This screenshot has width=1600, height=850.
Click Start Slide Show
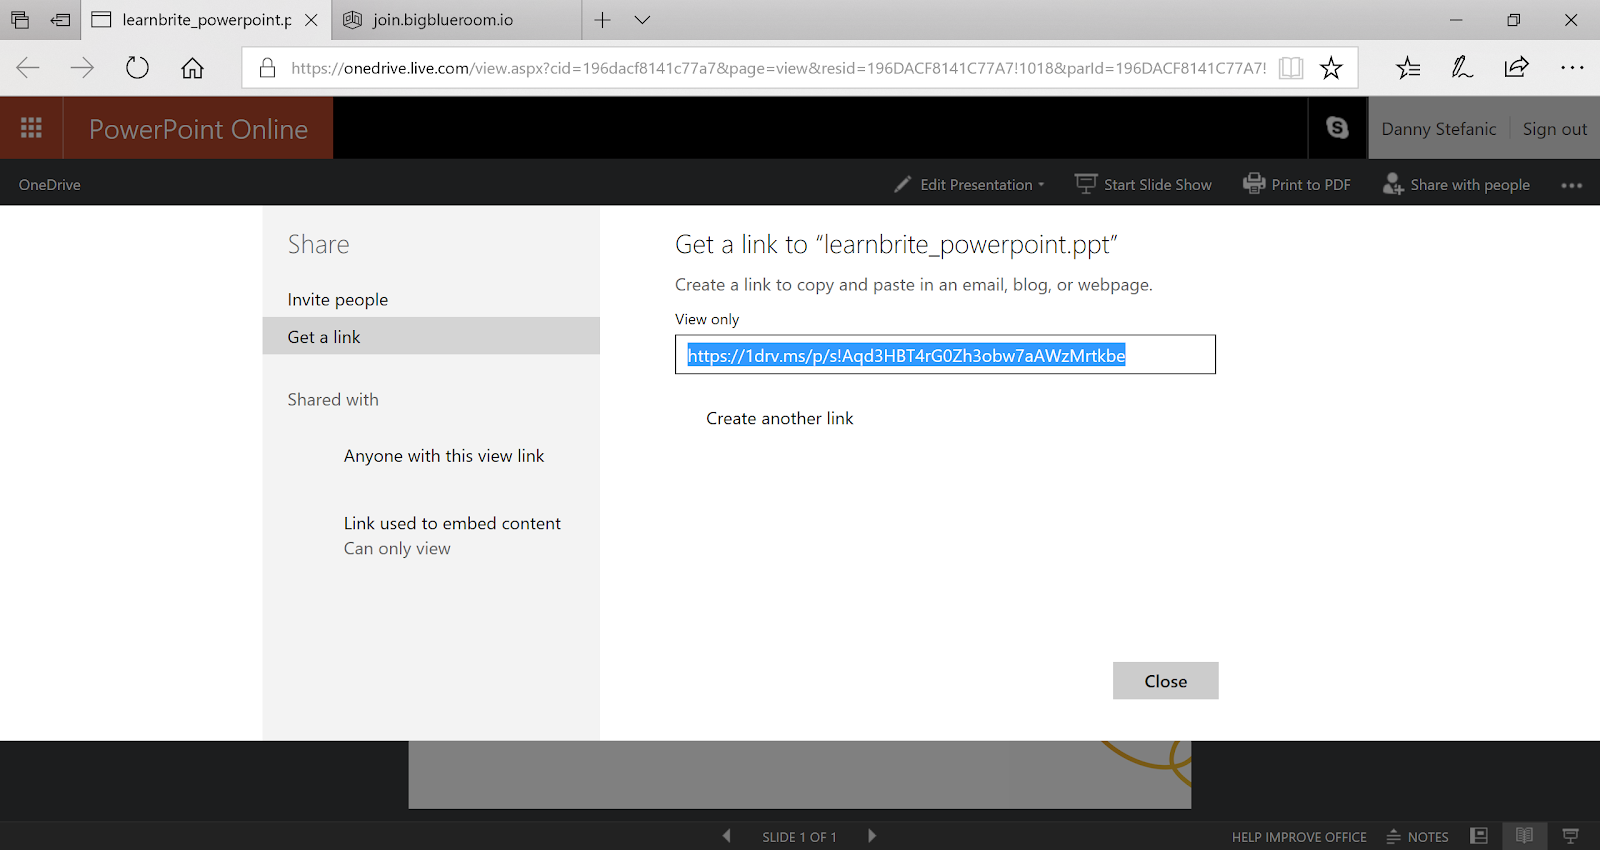(x=1143, y=185)
